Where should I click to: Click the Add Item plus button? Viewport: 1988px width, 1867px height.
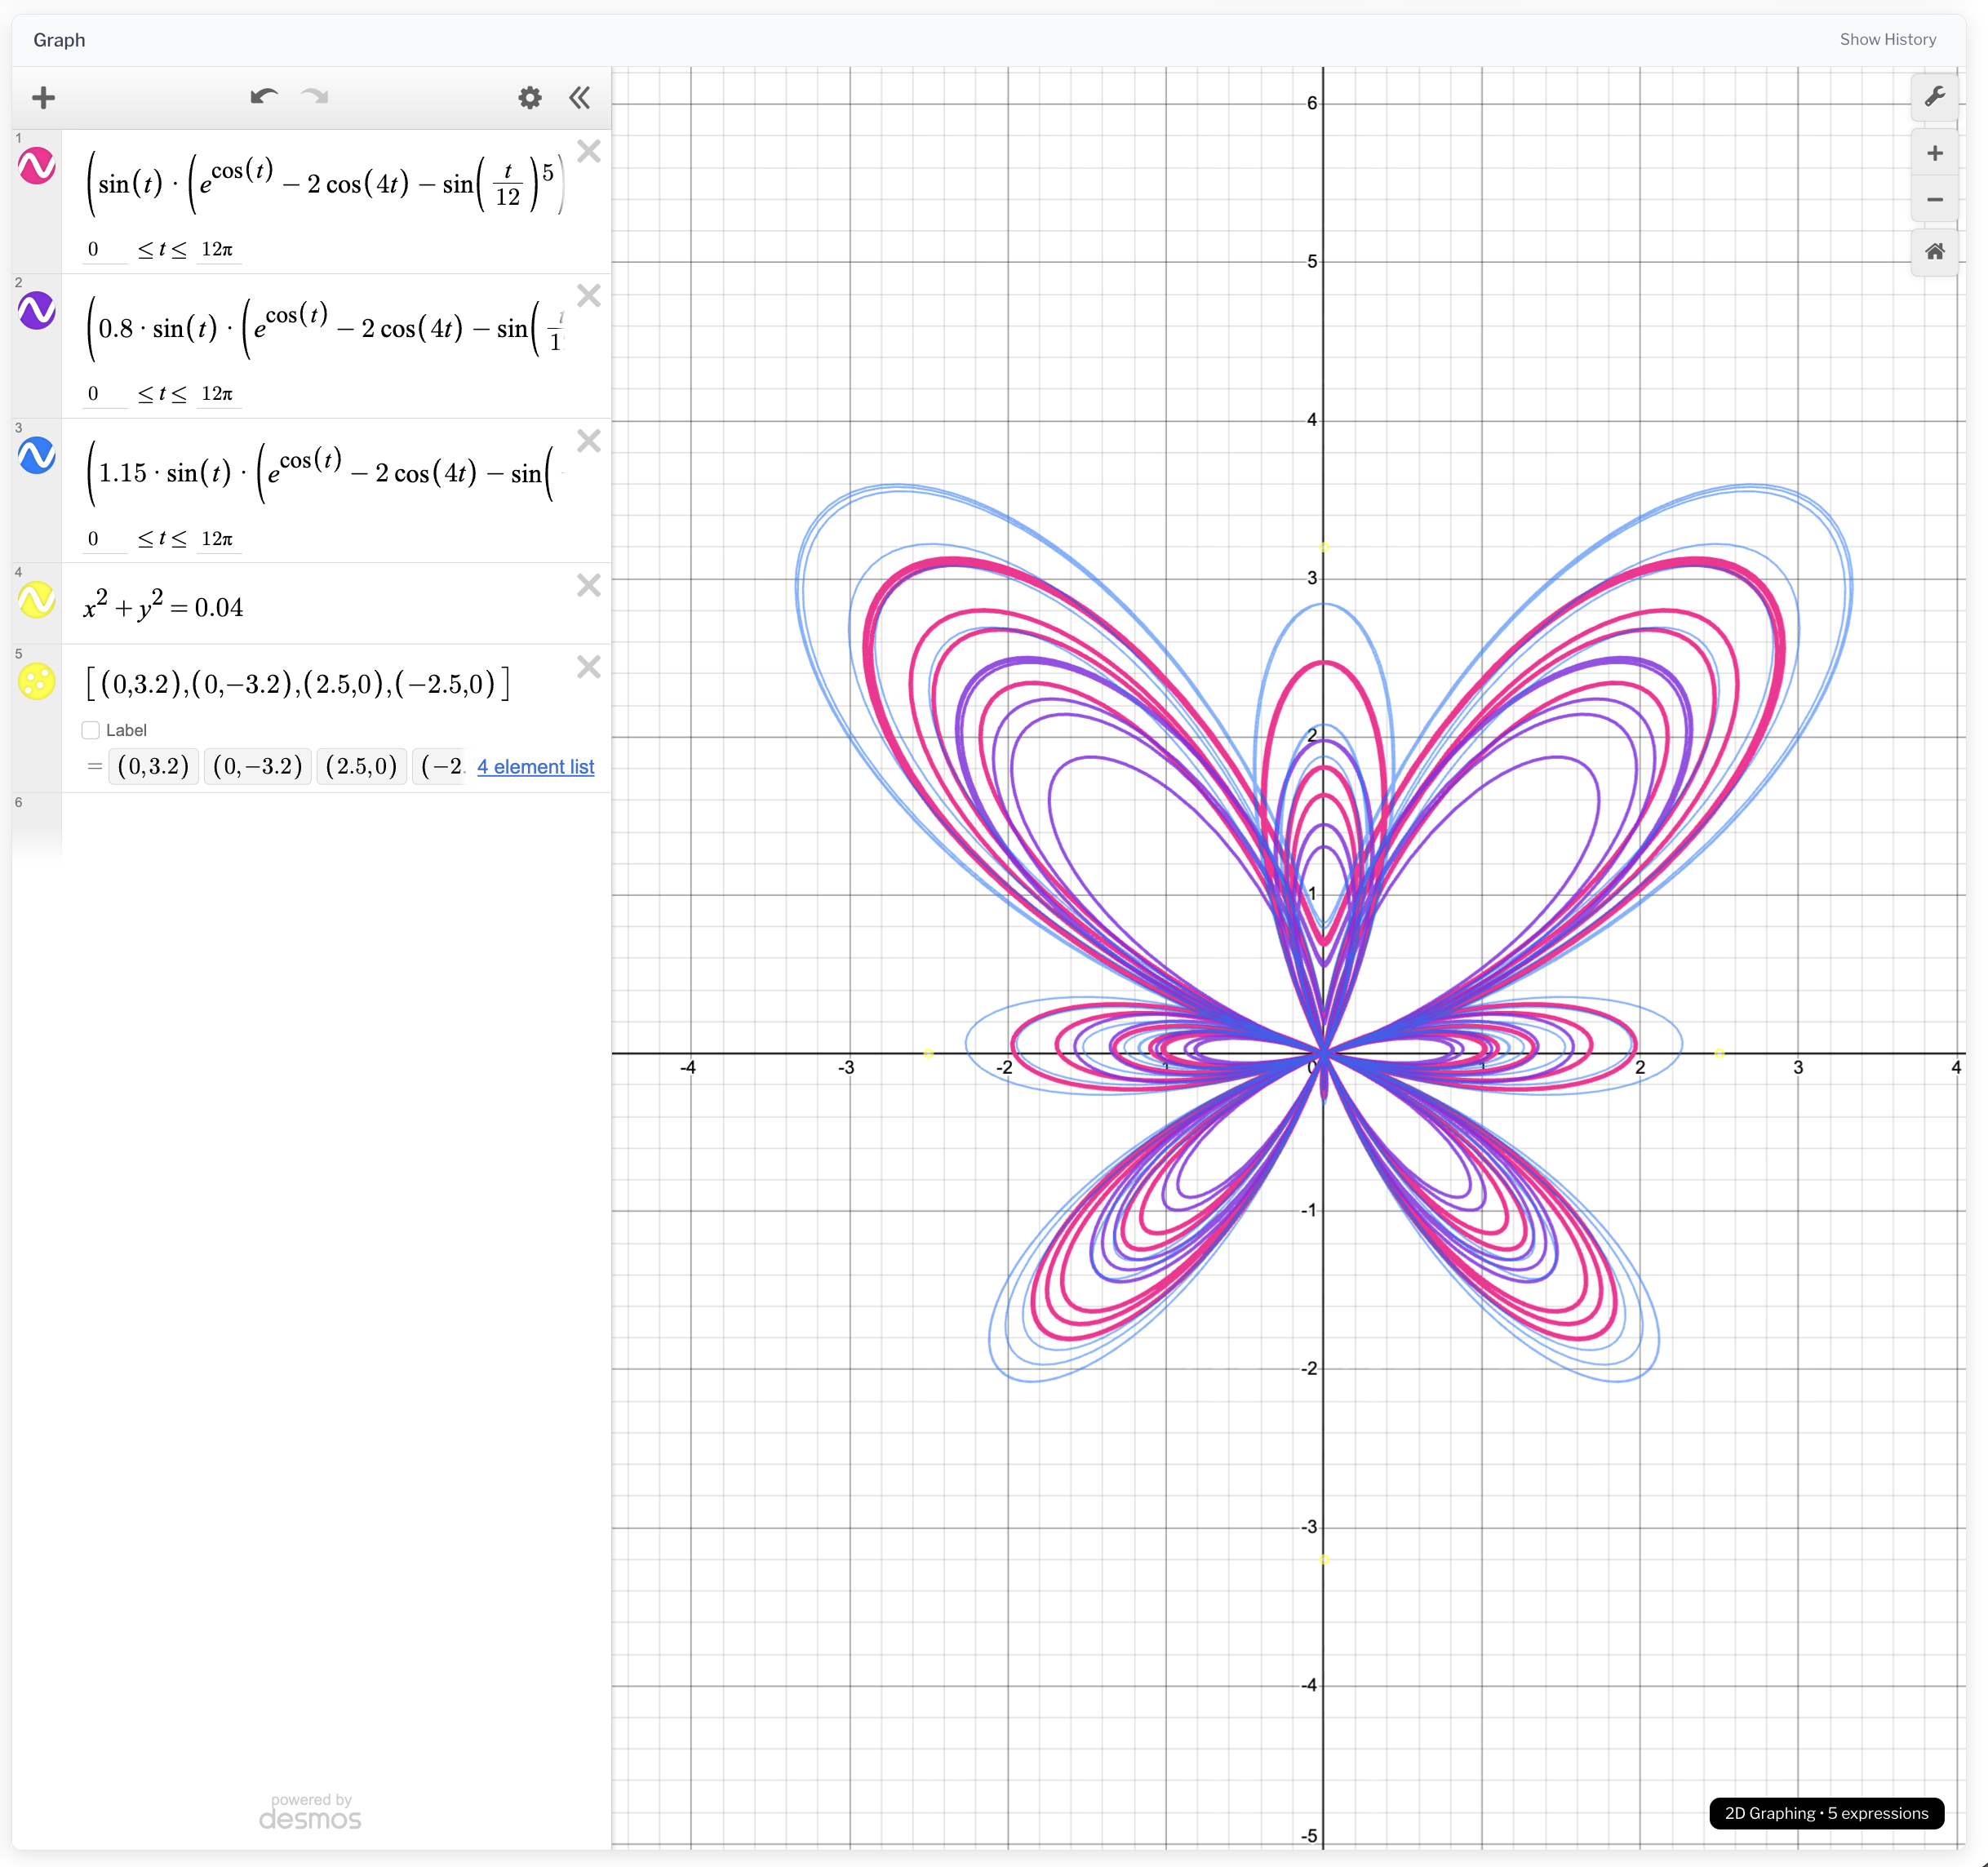43,97
